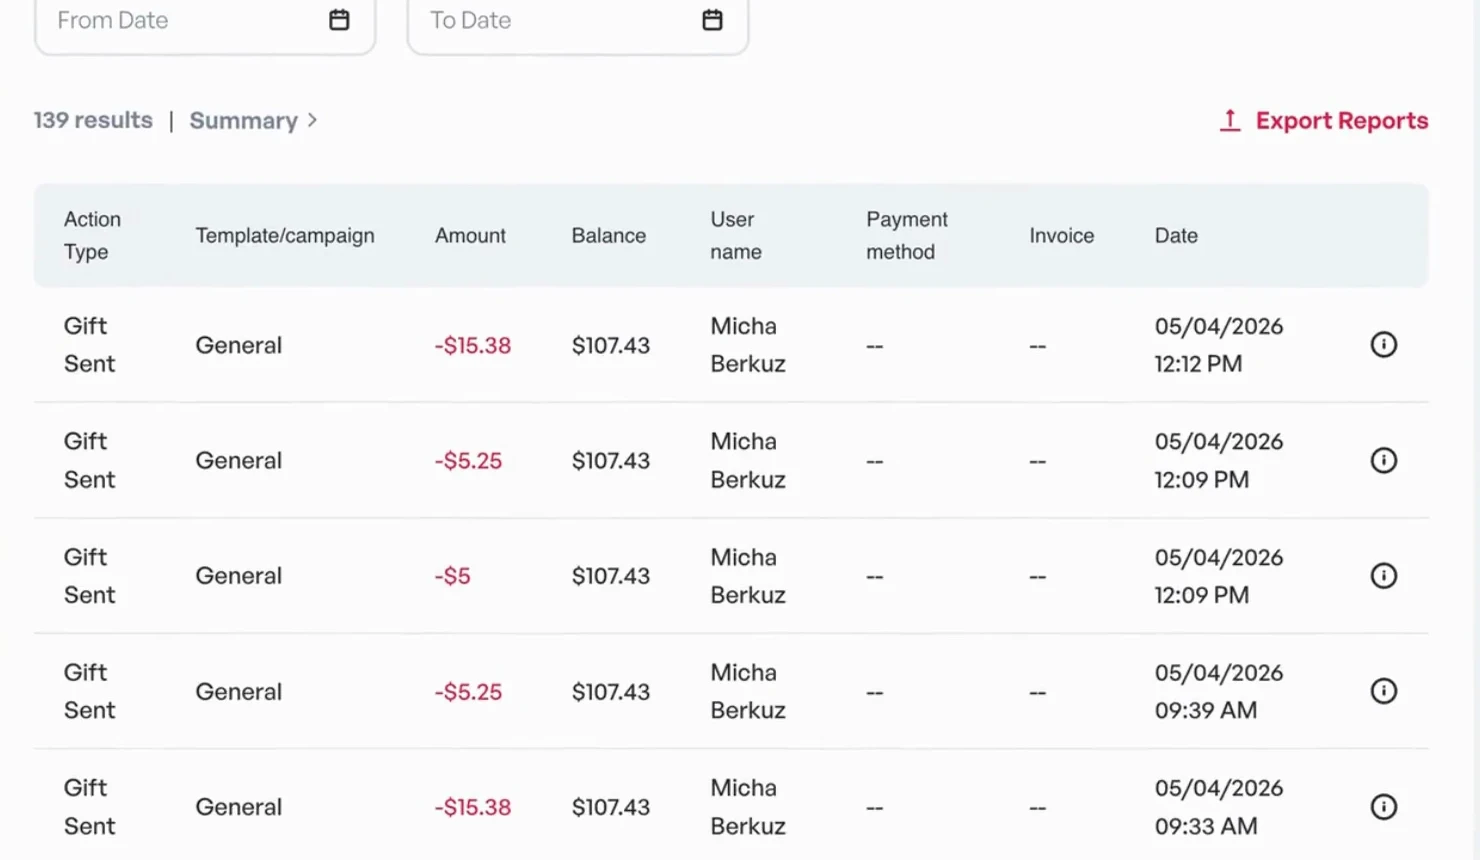This screenshot has height=860, width=1480.
Task: Click -$15.38 amount in 09:33 AM row
Action: click(x=472, y=807)
